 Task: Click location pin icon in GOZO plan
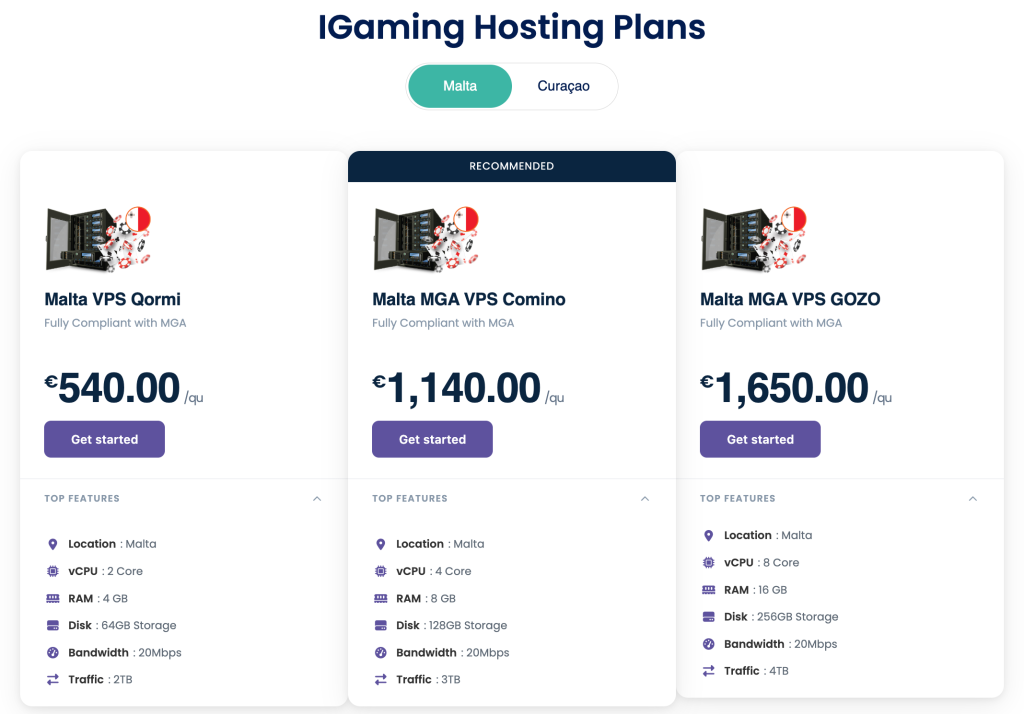[709, 536]
